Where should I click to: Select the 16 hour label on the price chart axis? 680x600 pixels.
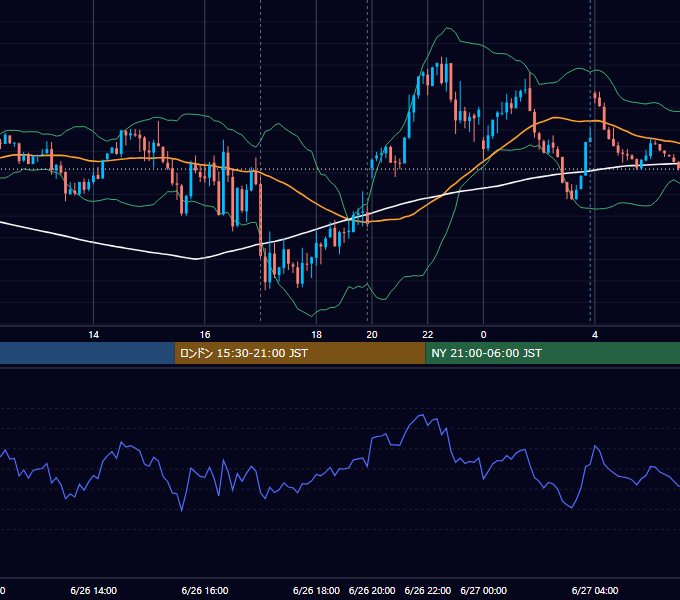tap(205, 335)
